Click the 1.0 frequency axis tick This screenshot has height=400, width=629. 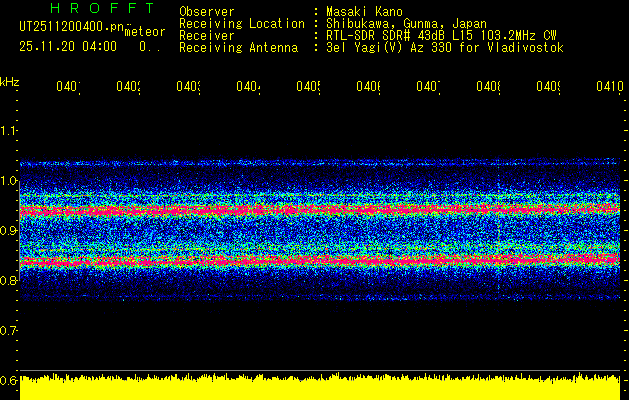pos(9,181)
